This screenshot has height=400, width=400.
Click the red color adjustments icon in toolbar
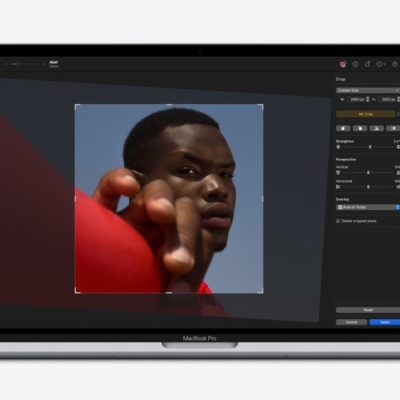tap(343, 64)
